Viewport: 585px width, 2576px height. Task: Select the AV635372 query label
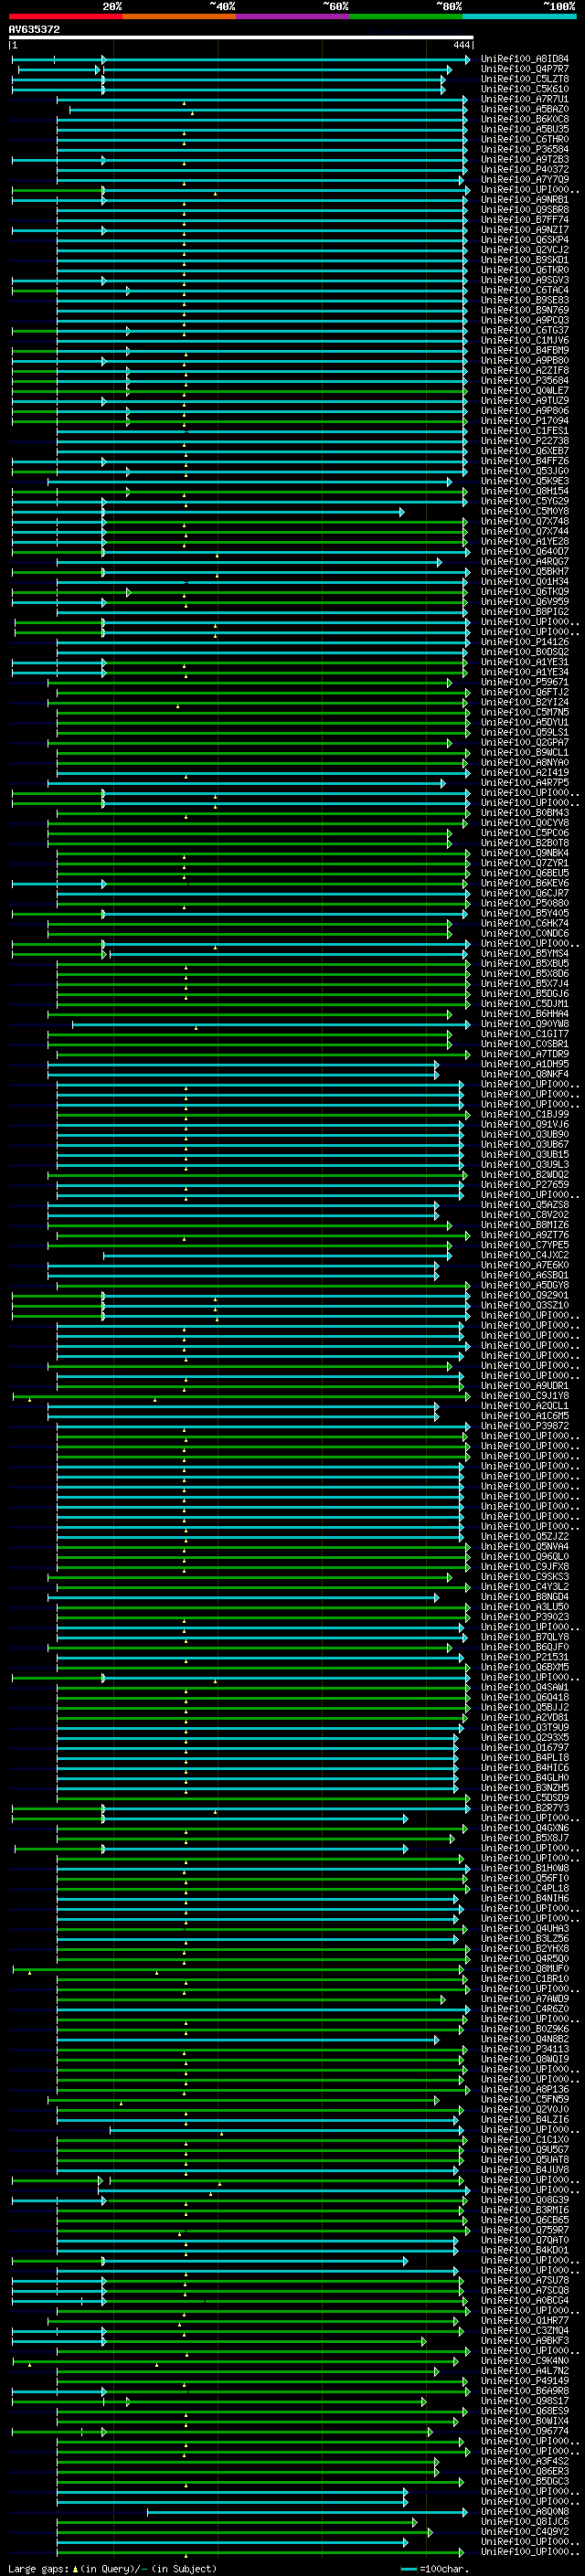[x=34, y=30]
